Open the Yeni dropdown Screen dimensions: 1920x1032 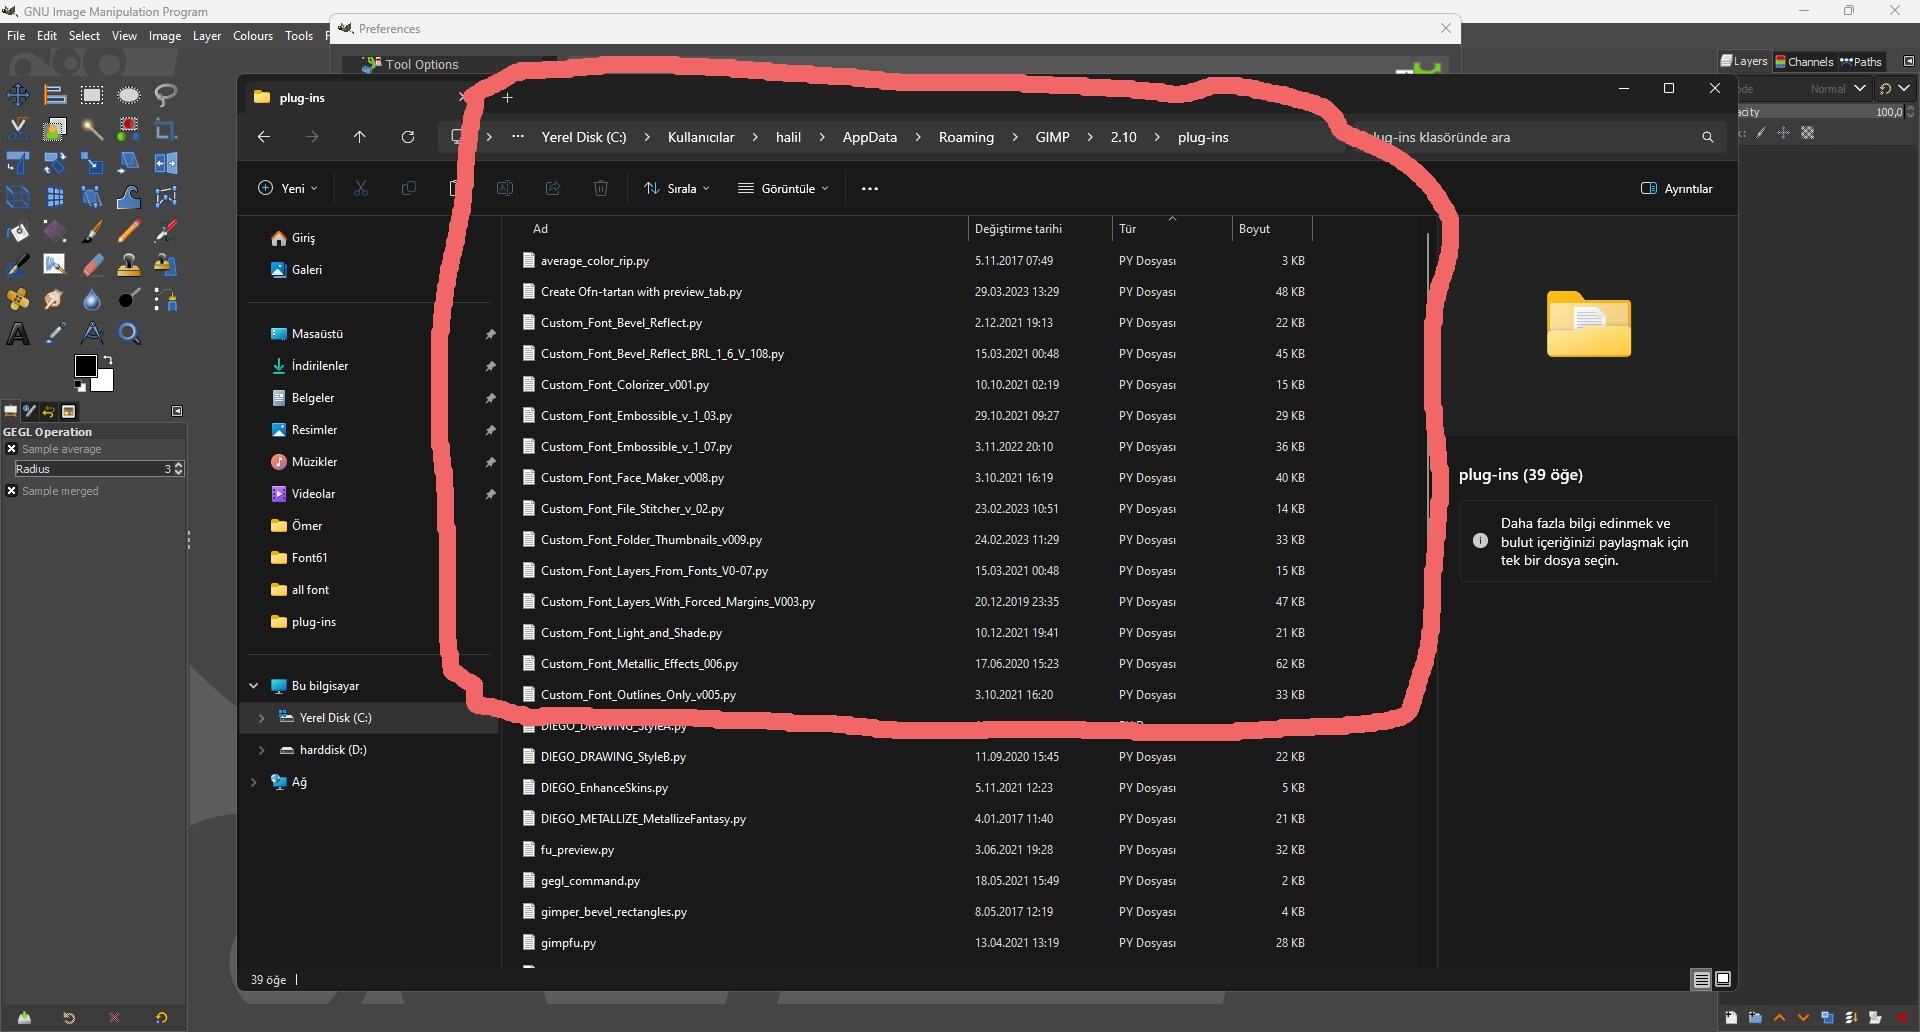click(x=288, y=188)
